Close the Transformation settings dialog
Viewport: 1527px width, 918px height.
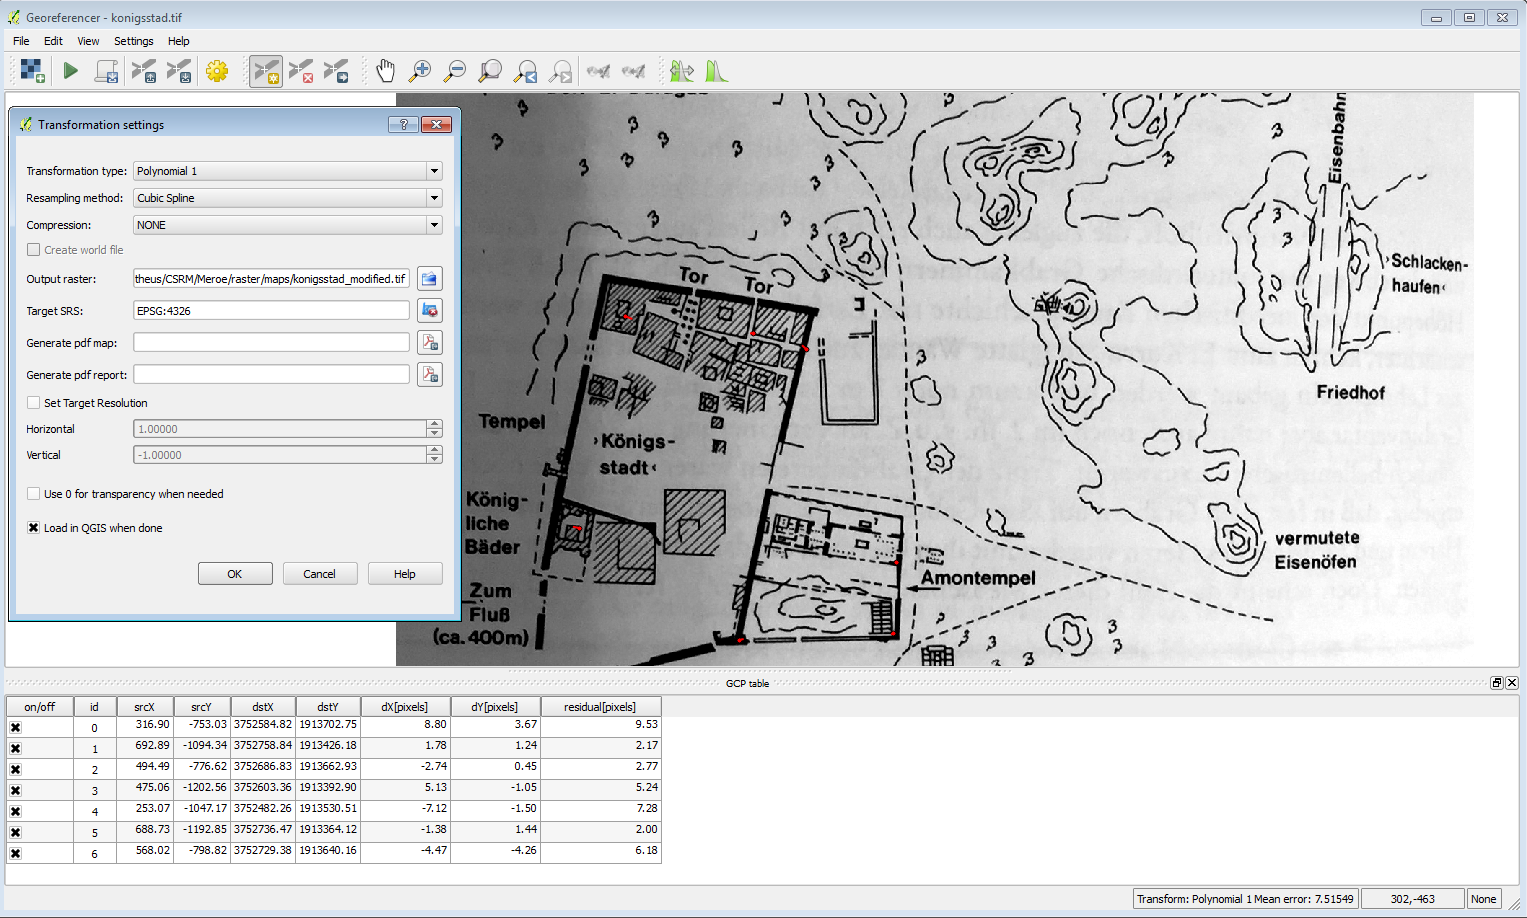click(x=436, y=124)
